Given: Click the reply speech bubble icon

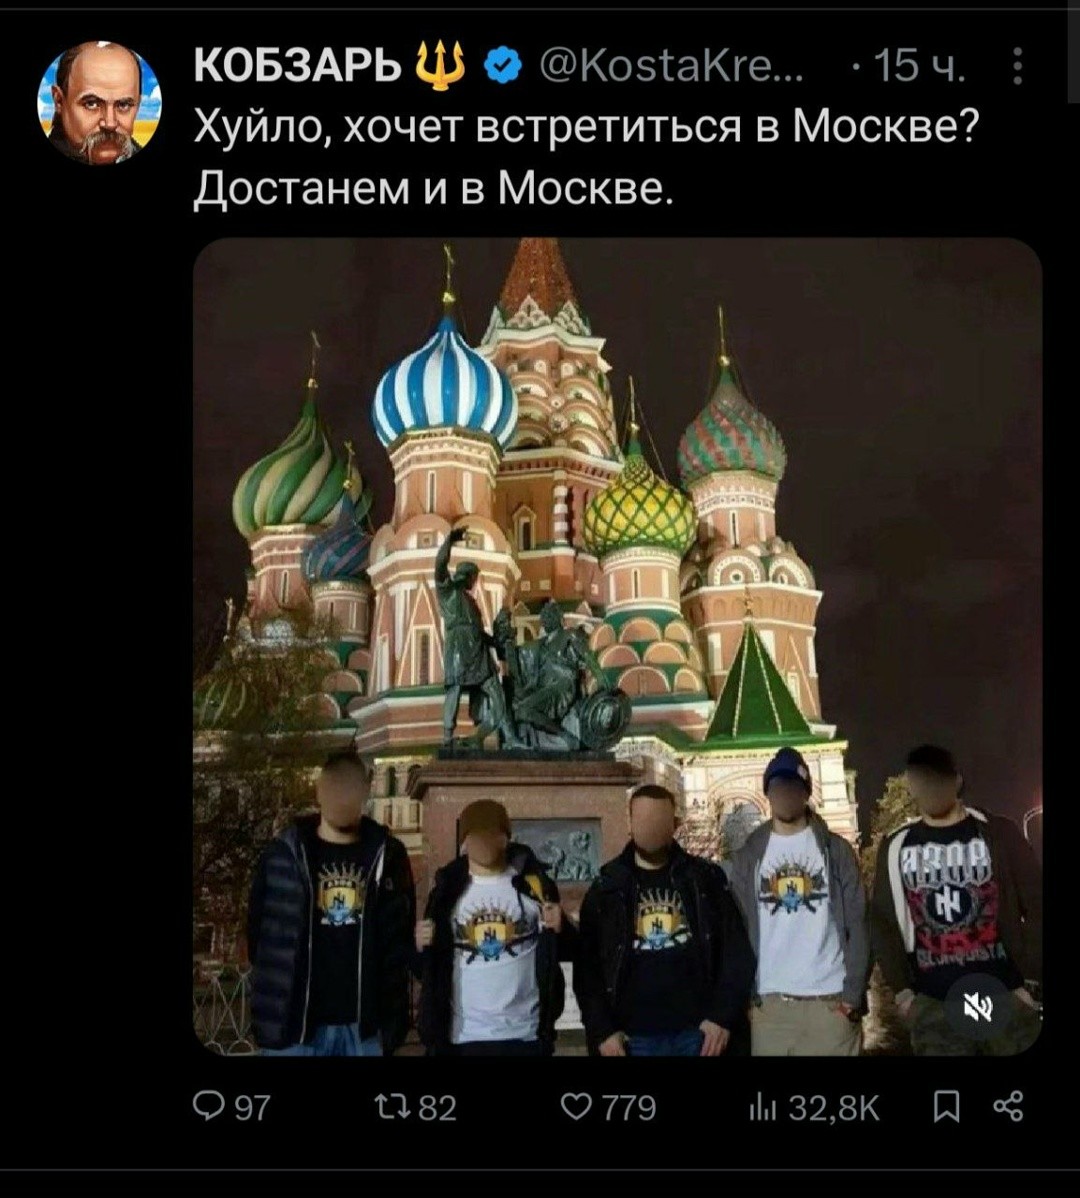Looking at the screenshot, I should 210,1106.
